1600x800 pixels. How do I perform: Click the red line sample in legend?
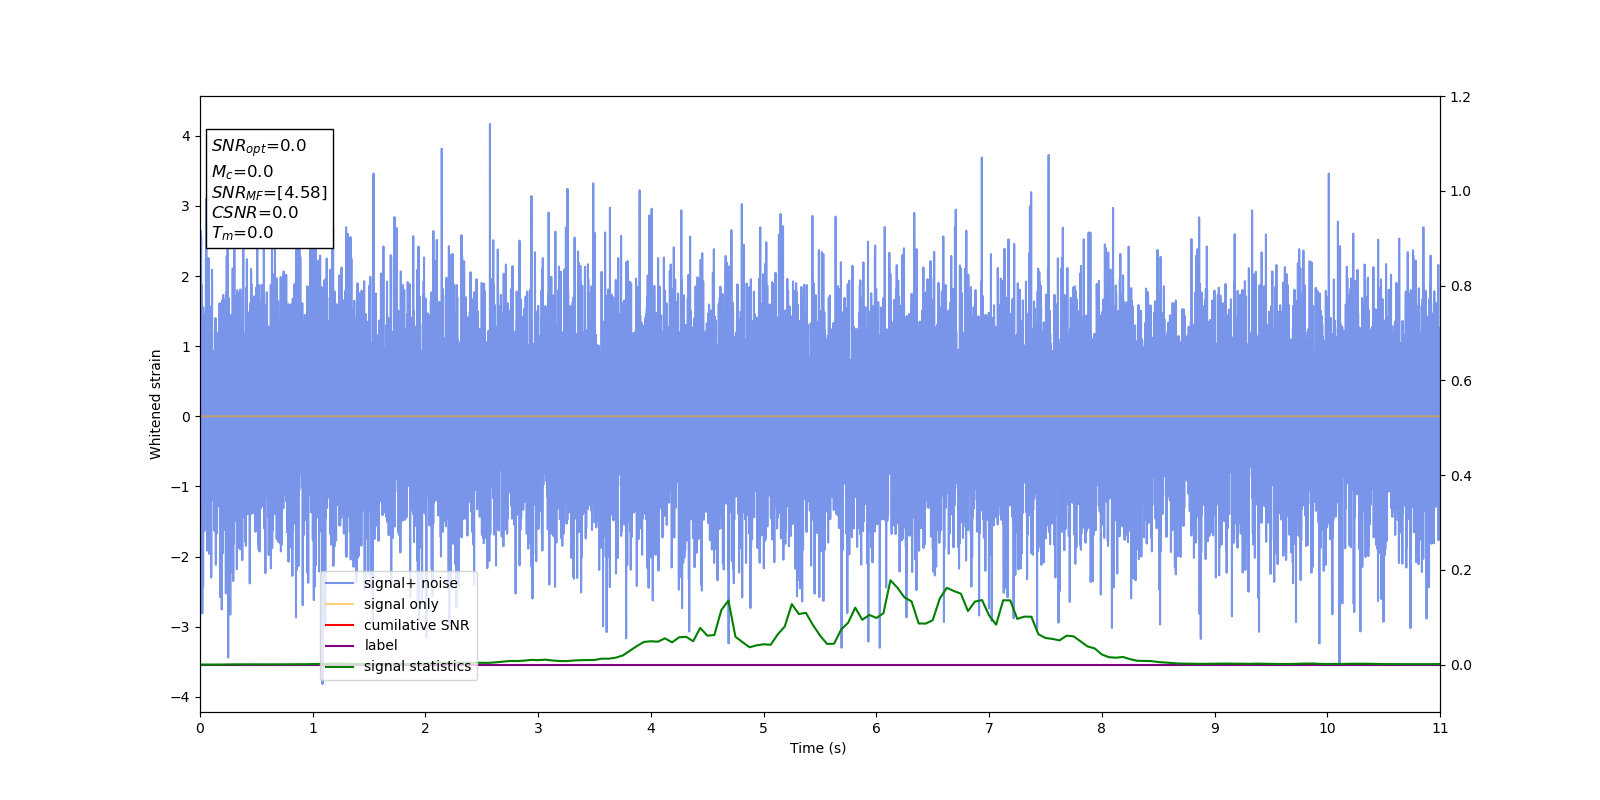point(340,625)
